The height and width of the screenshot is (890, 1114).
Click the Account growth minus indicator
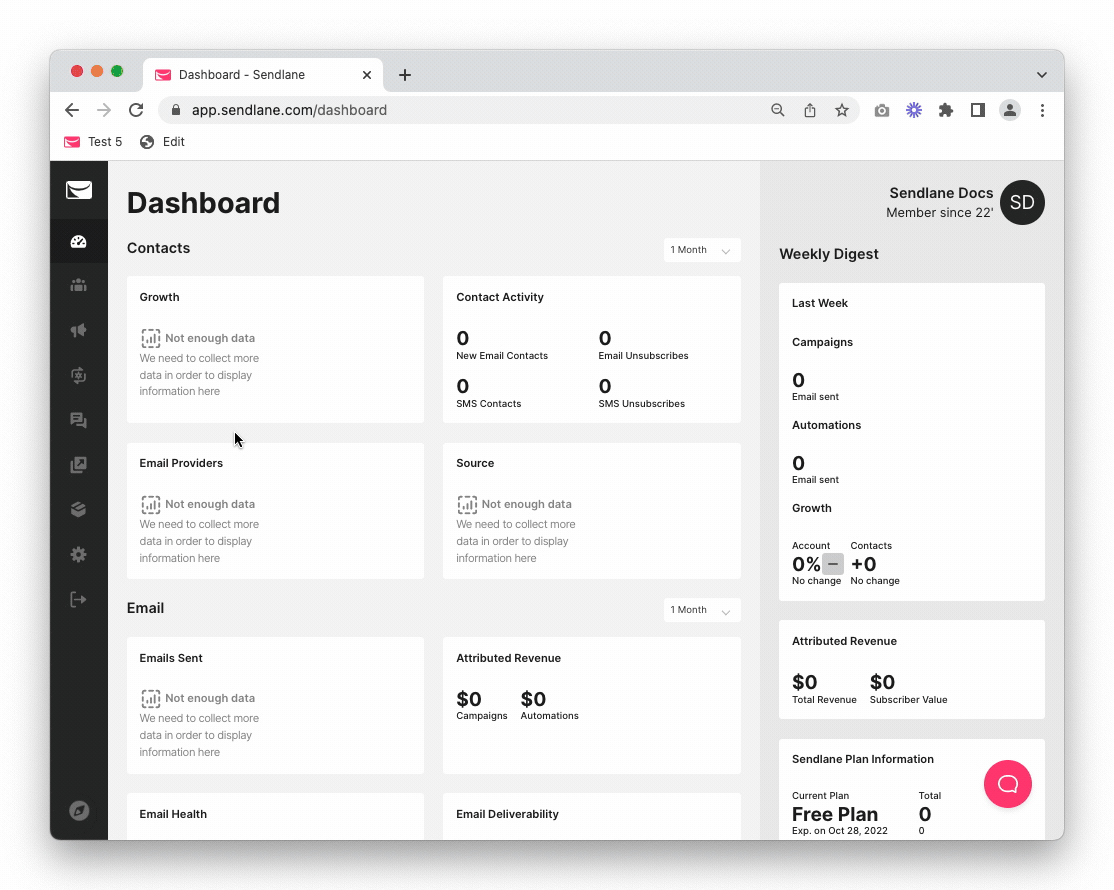point(833,564)
